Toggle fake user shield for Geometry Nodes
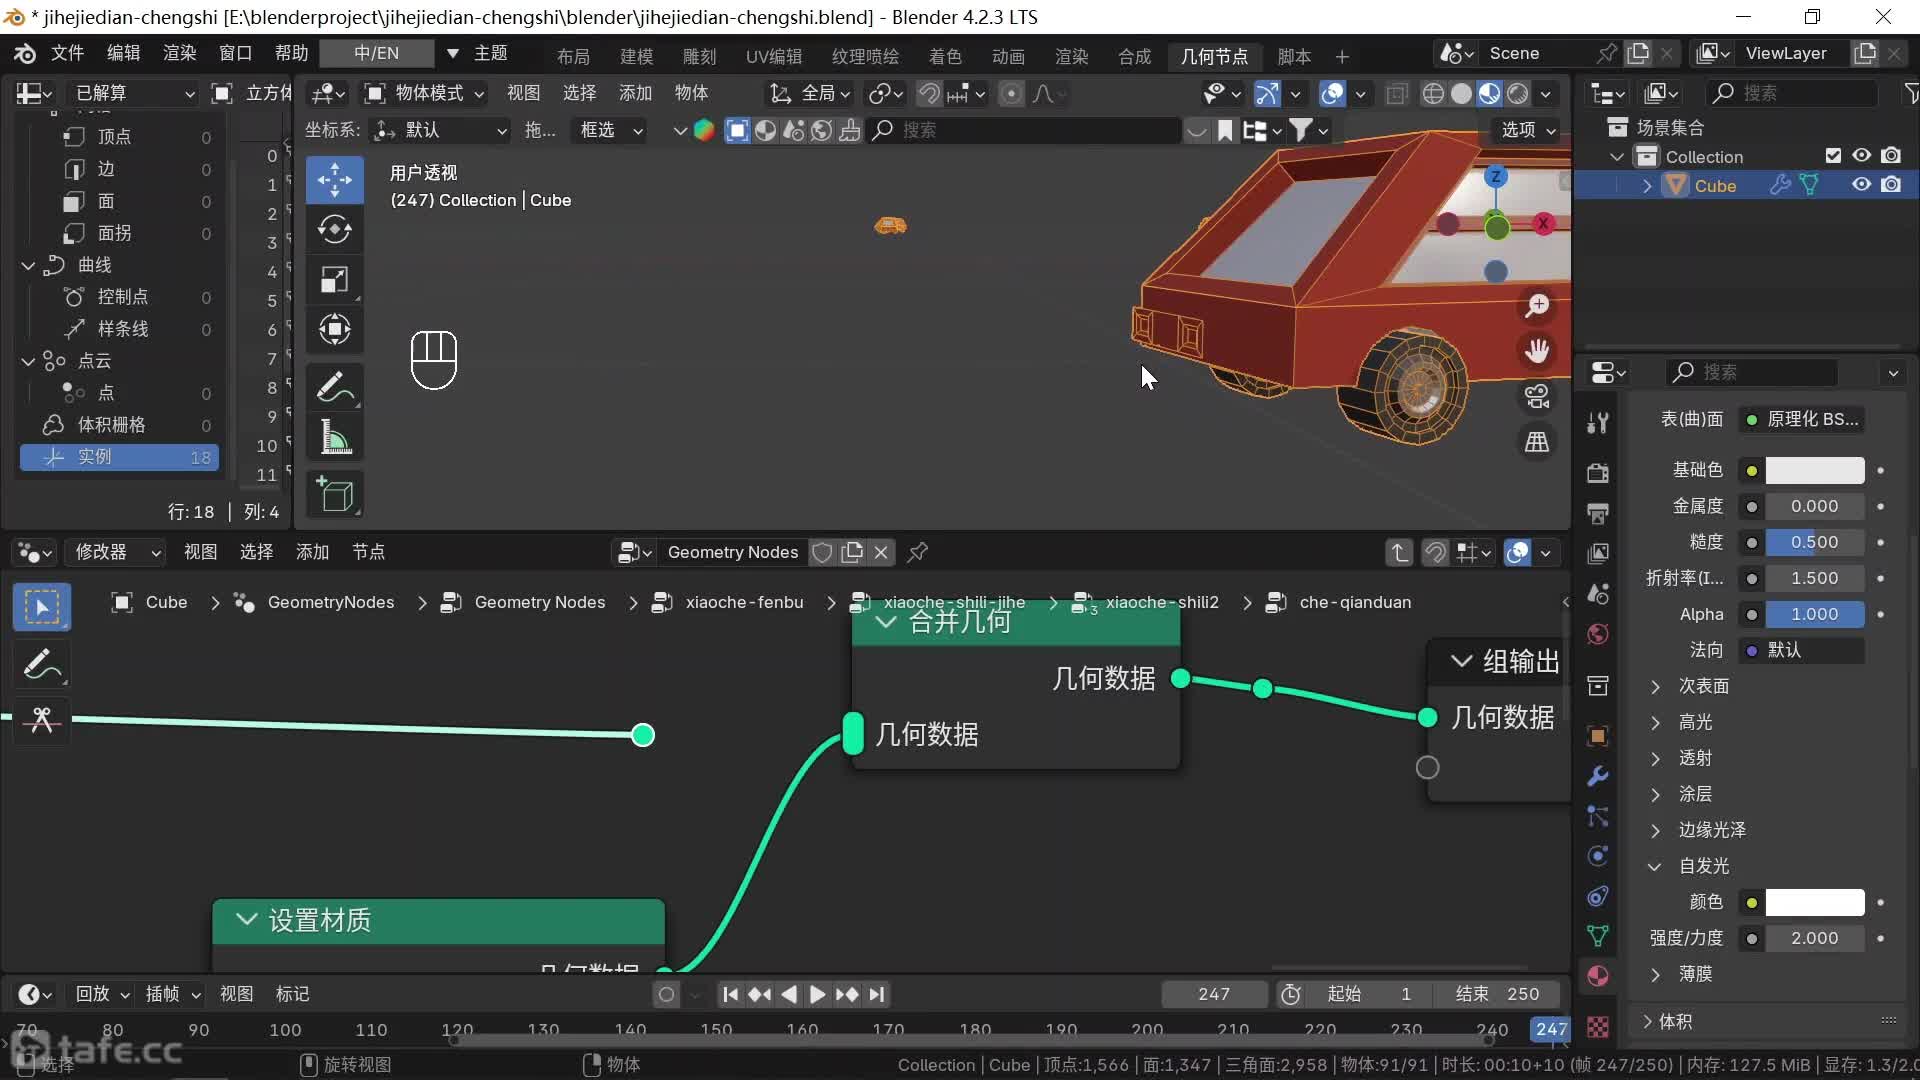 click(822, 552)
